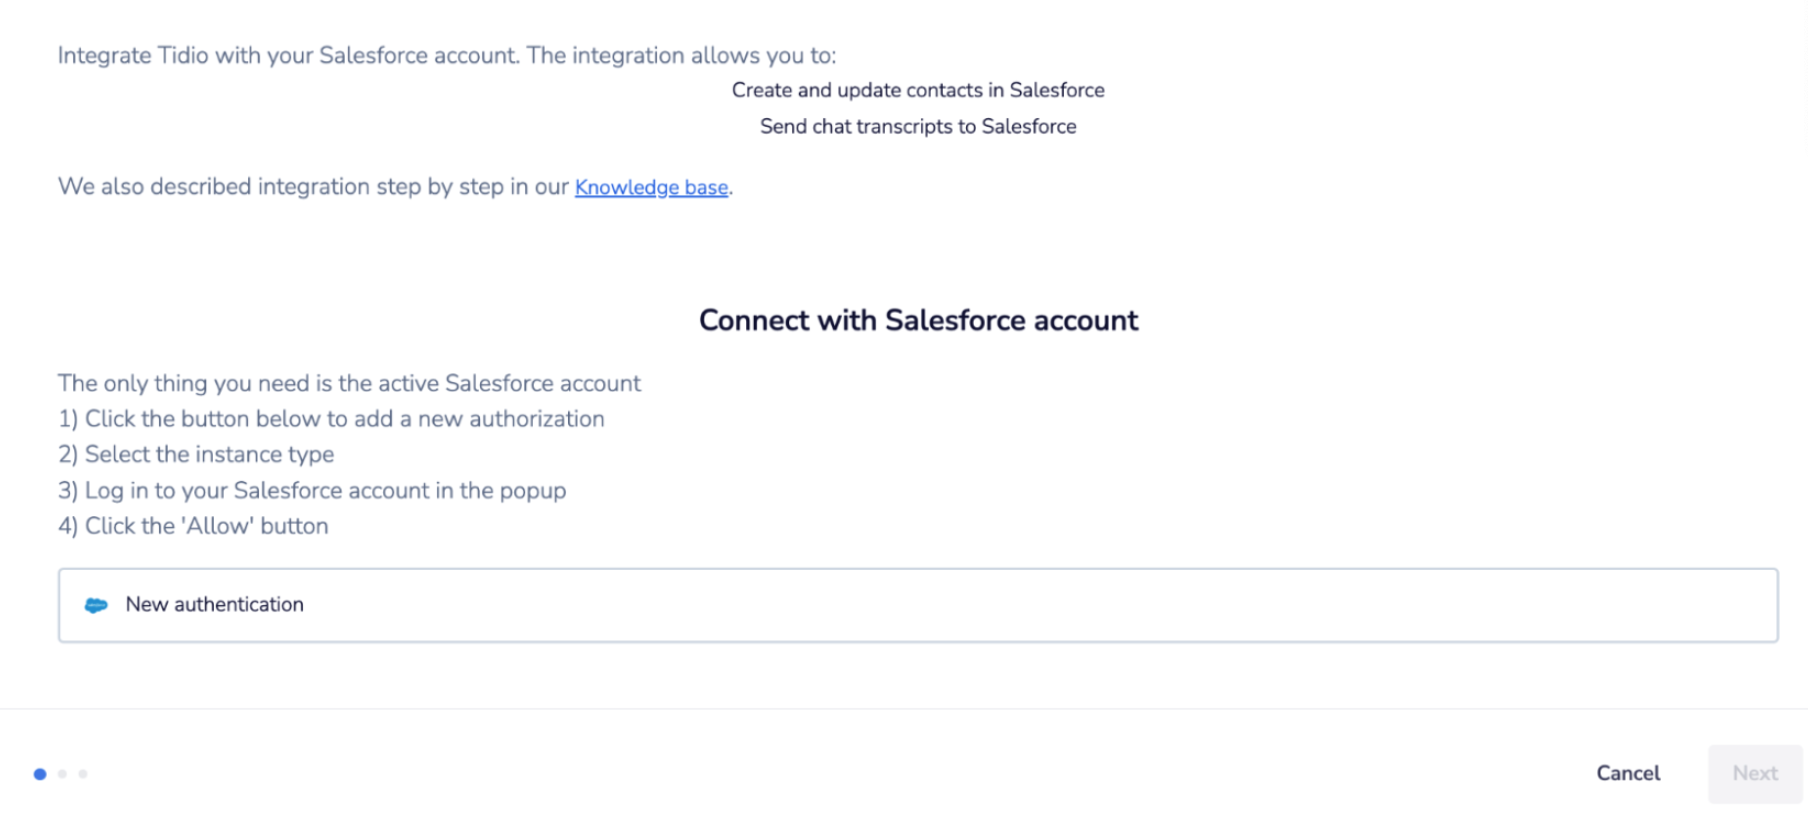
Task: Click the disabled Next button
Action: [1755, 773]
